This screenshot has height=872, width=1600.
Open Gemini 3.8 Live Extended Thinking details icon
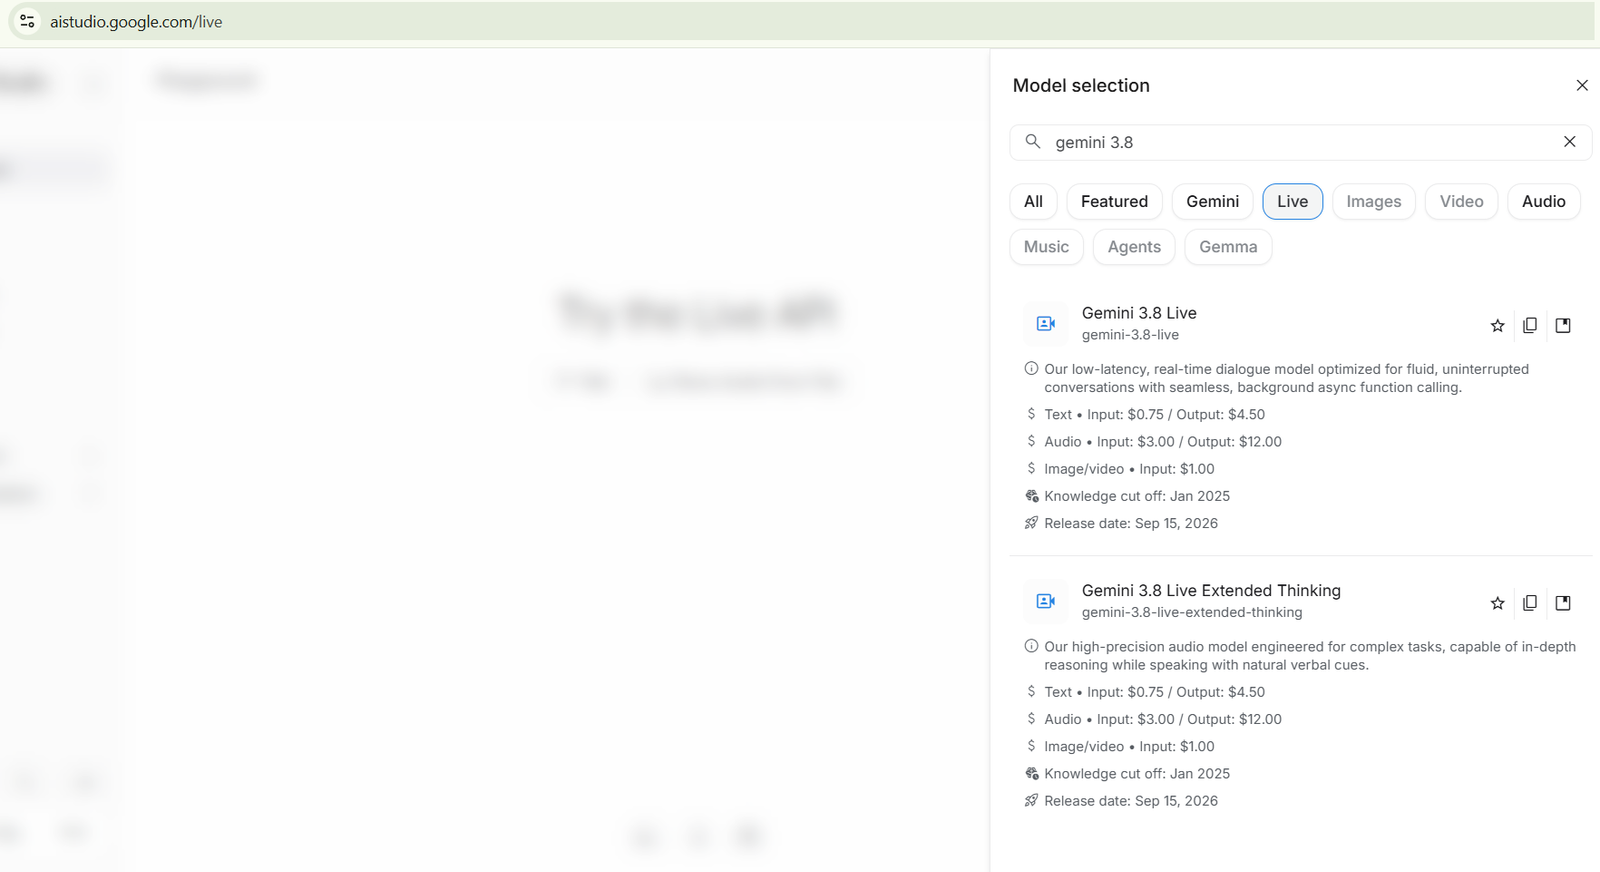coord(1563,603)
